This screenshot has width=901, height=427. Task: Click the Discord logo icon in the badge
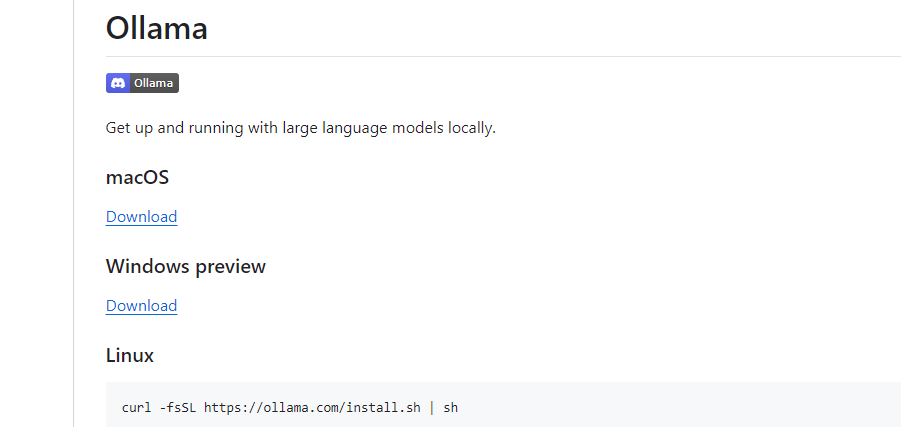pos(118,83)
